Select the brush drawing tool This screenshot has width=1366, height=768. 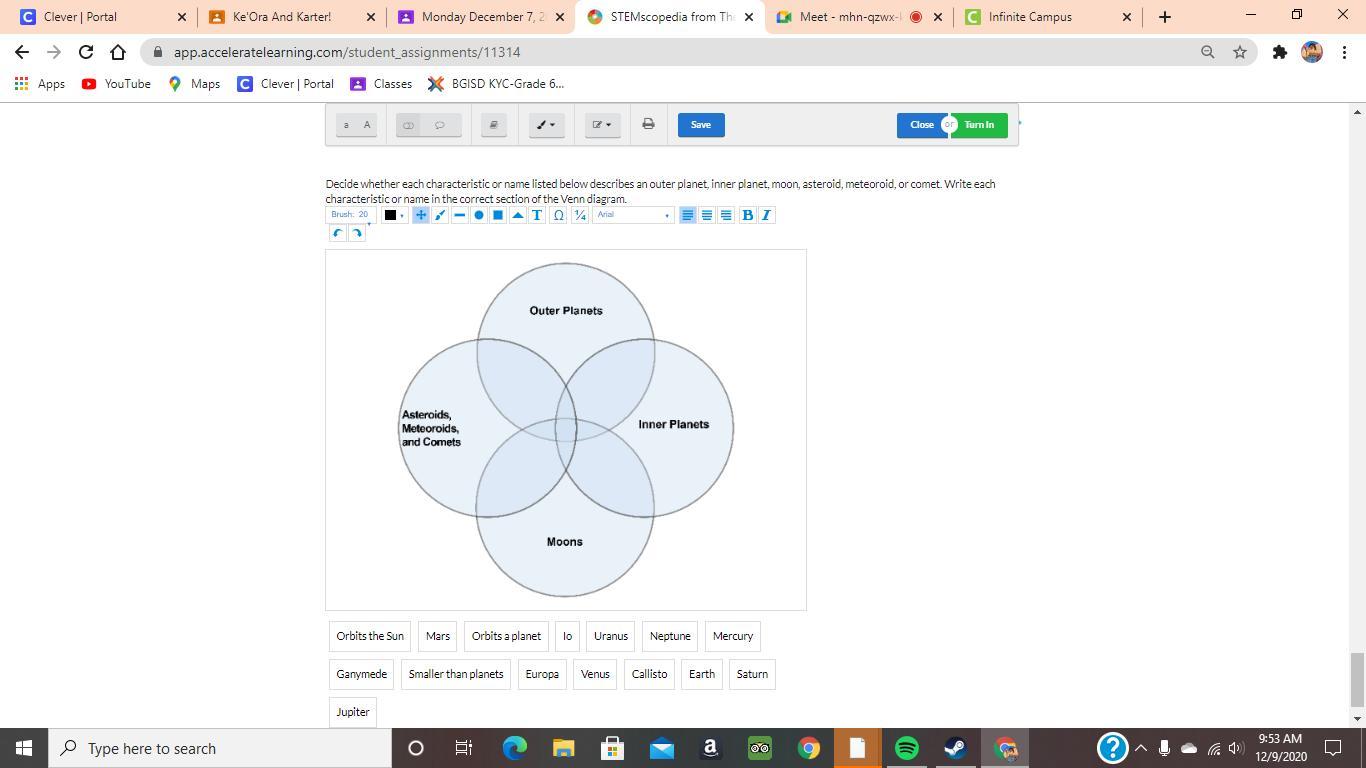coord(440,215)
